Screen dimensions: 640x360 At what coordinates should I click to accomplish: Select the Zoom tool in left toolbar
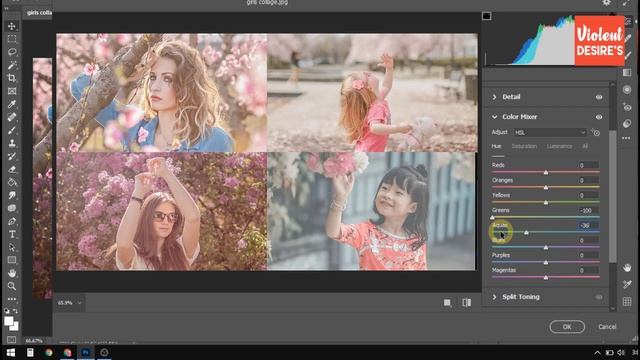[12, 286]
